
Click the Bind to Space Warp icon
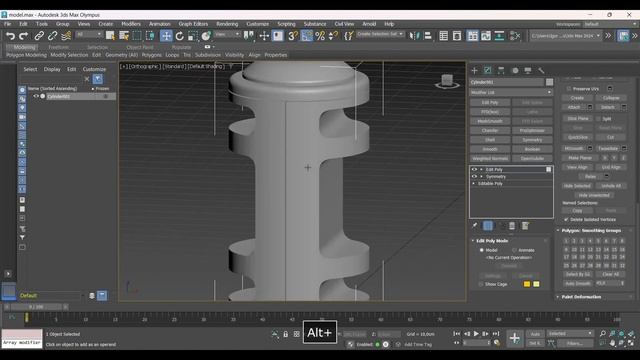[x=66, y=36]
